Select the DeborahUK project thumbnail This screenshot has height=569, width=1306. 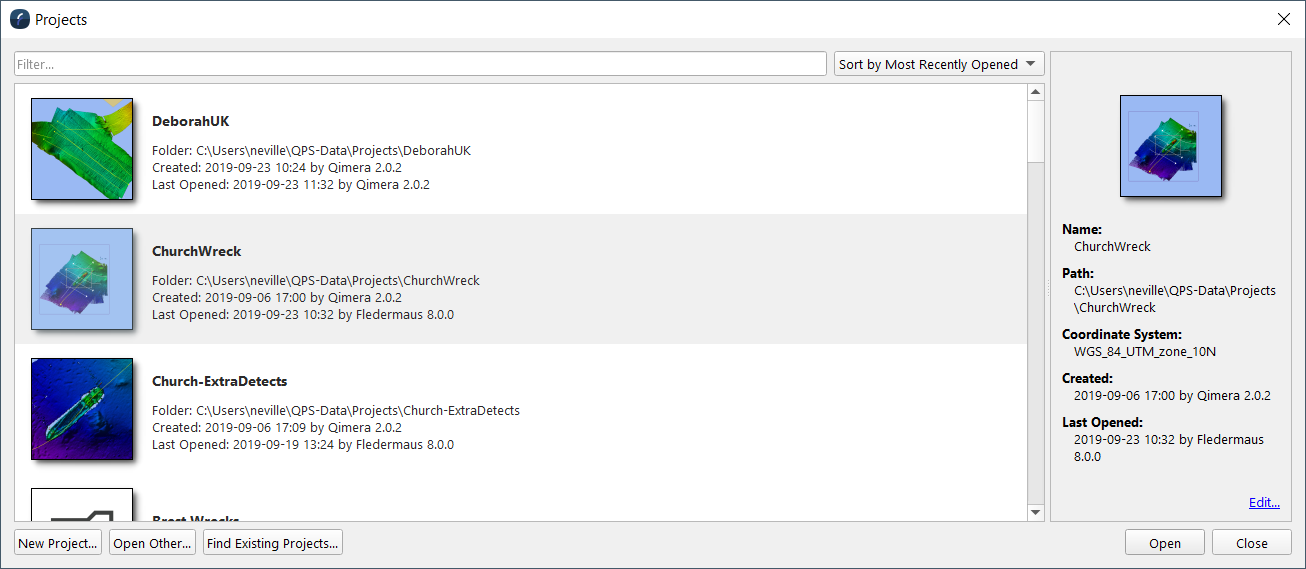[82, 149]
